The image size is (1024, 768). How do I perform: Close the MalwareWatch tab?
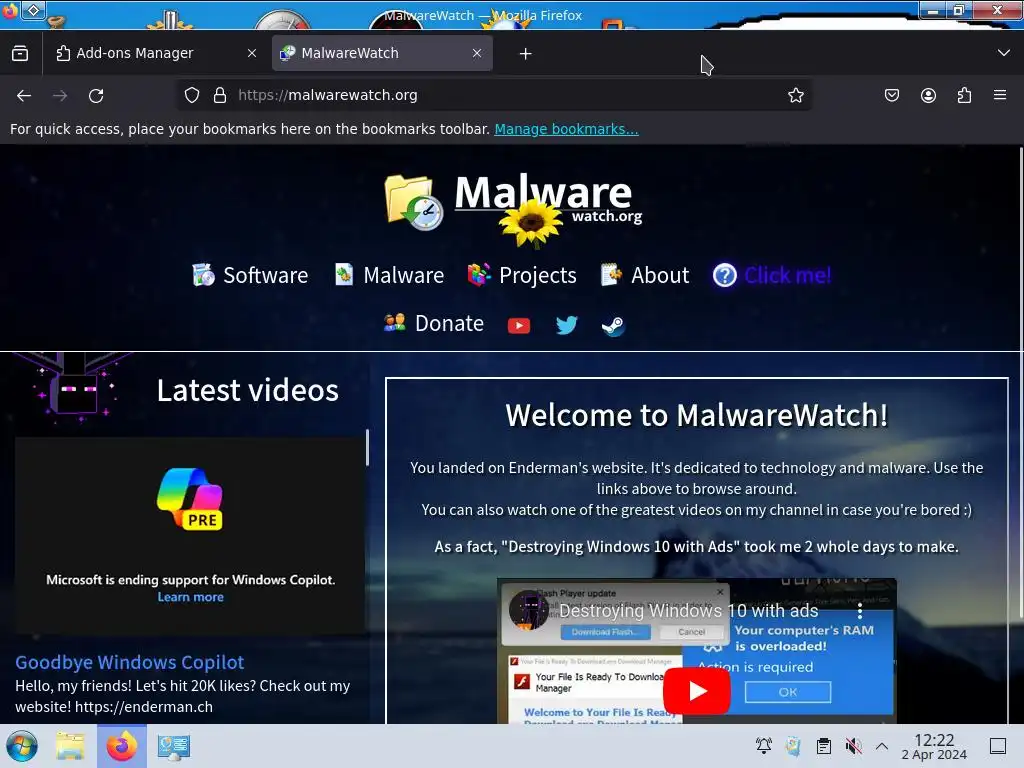point(477,54)
